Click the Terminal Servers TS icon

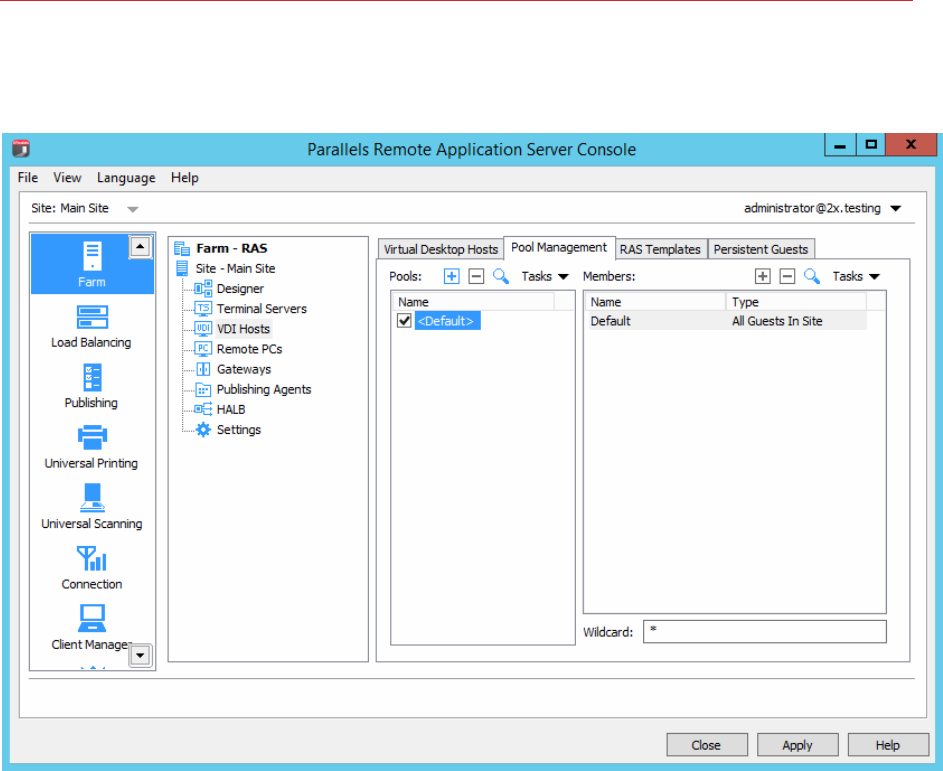tap(203, 309)
